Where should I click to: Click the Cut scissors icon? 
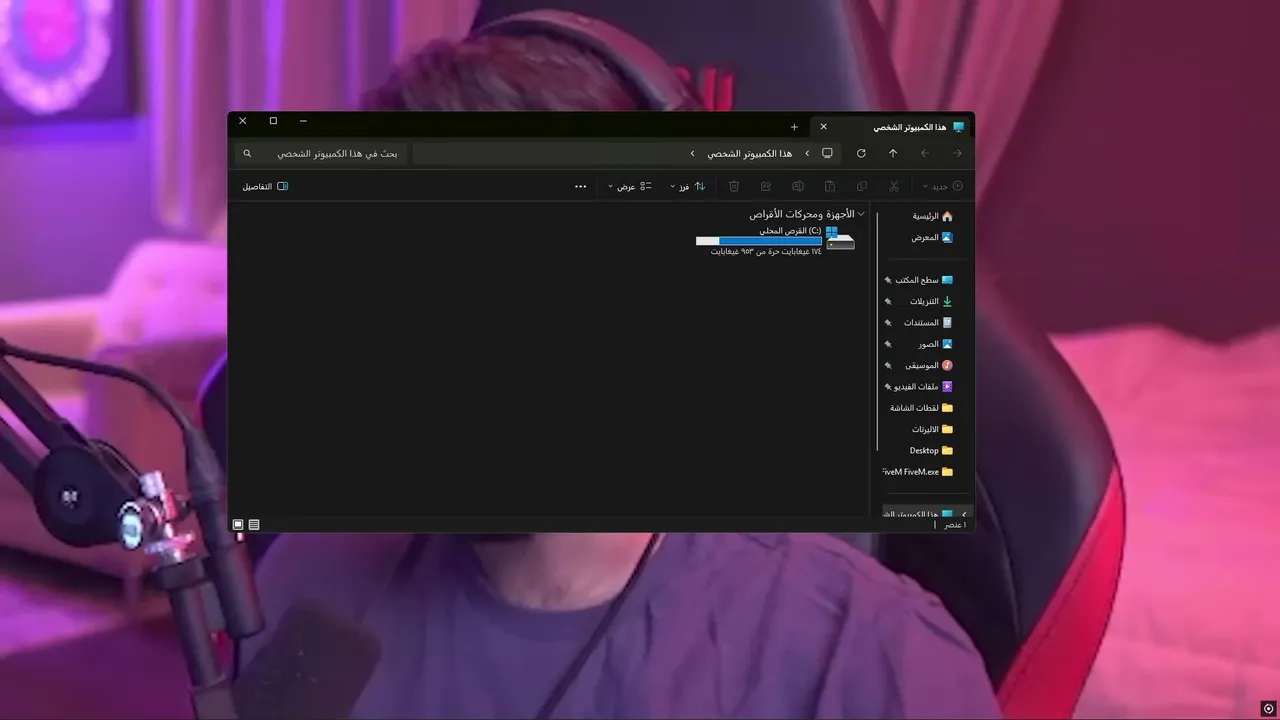894,186
